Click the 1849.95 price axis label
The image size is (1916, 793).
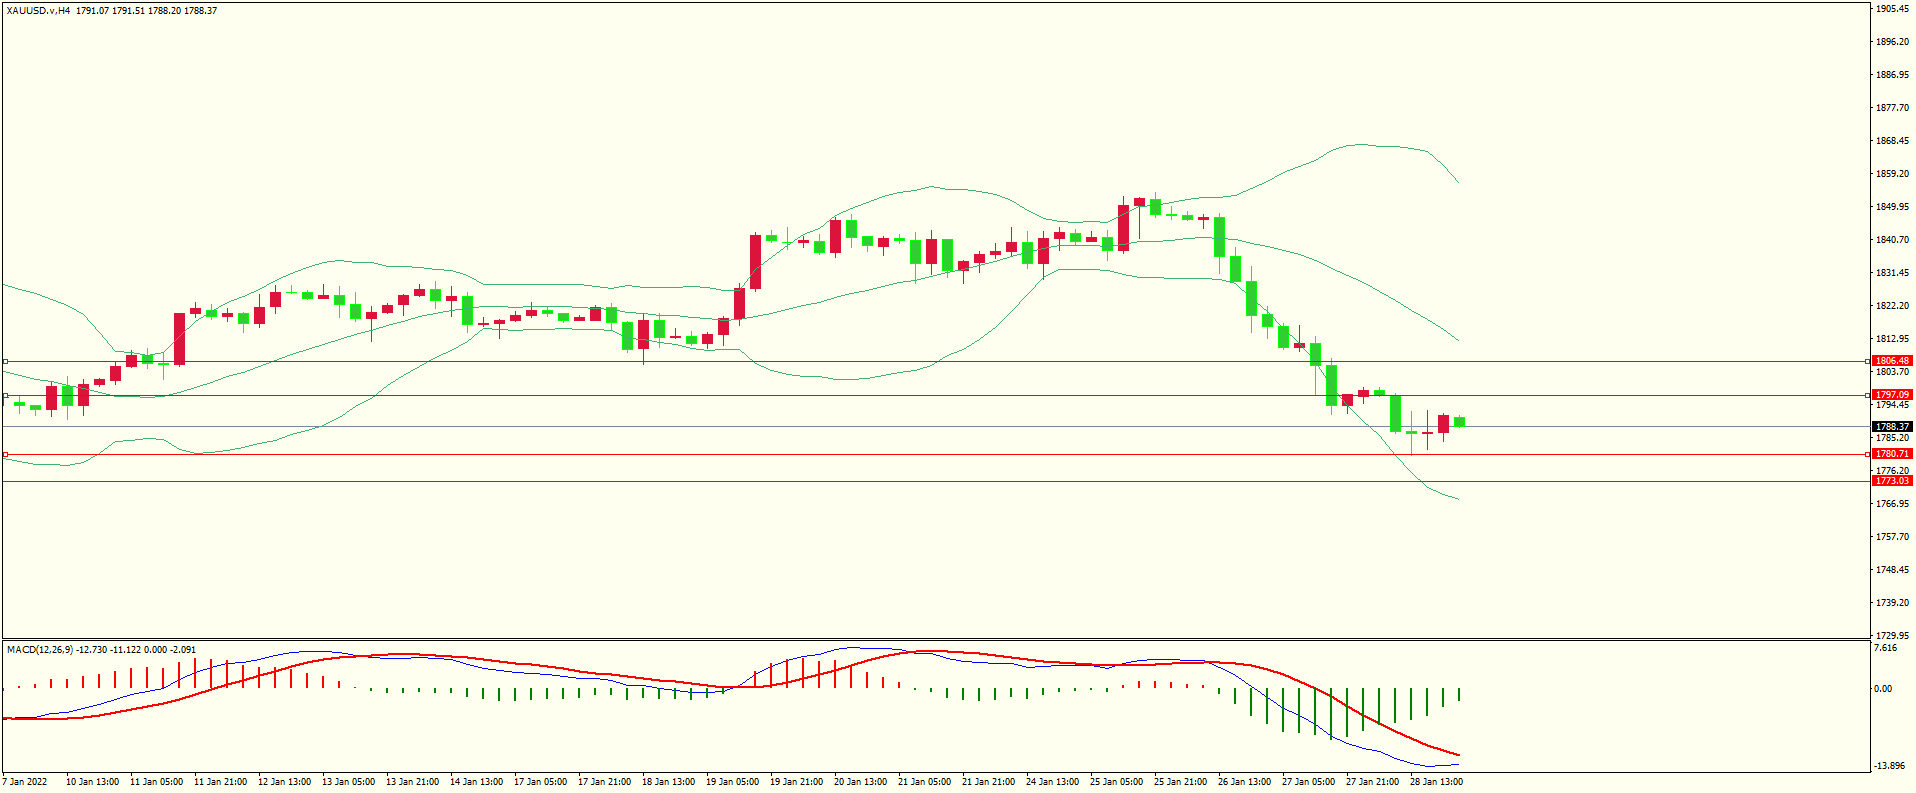point(1893,207)
